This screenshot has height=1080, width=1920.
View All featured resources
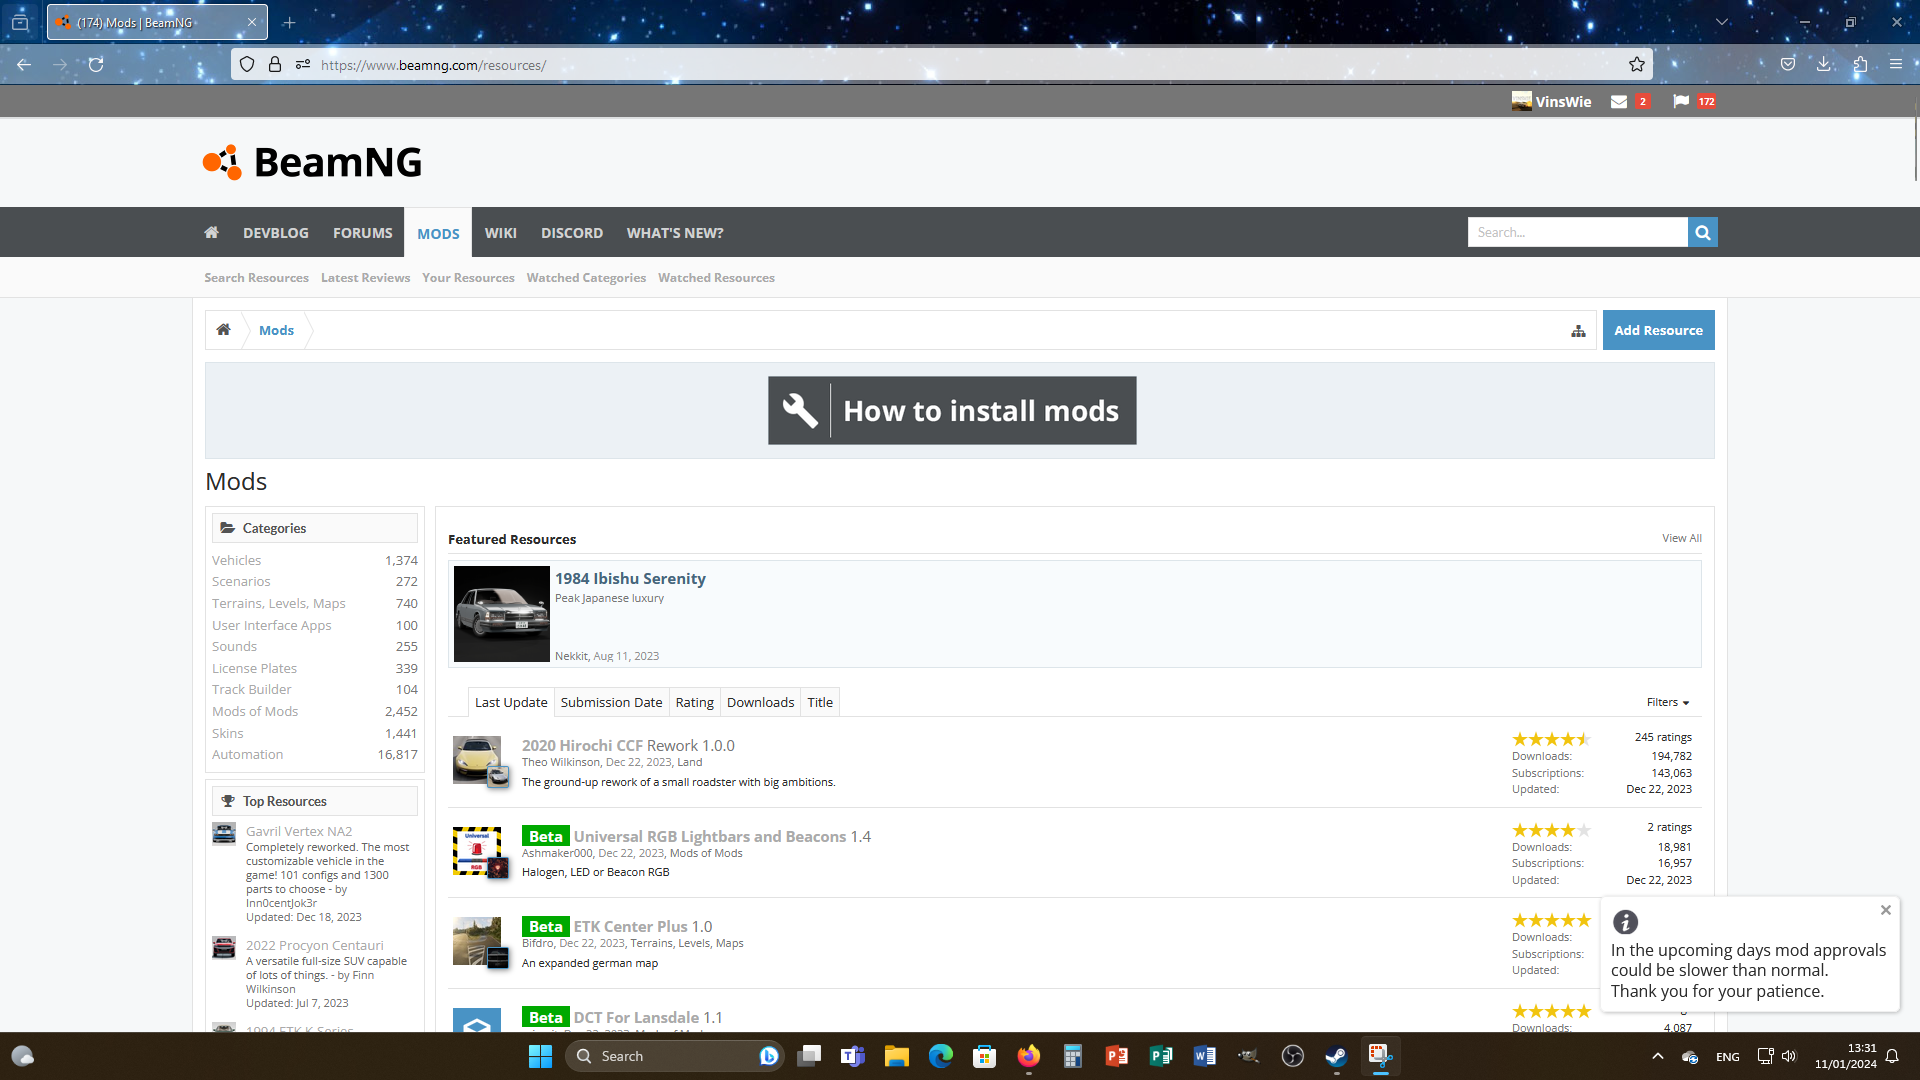pos(1682,538)
